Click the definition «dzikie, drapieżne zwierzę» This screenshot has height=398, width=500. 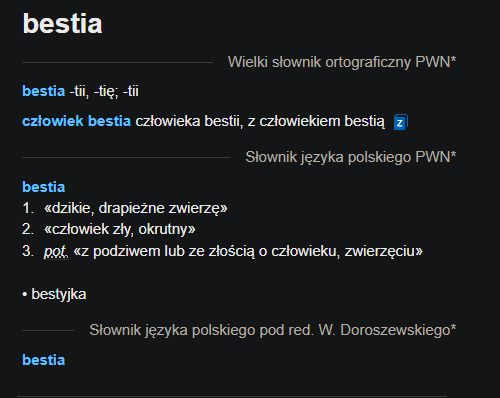pyautogui.click(x=136, y=208)
